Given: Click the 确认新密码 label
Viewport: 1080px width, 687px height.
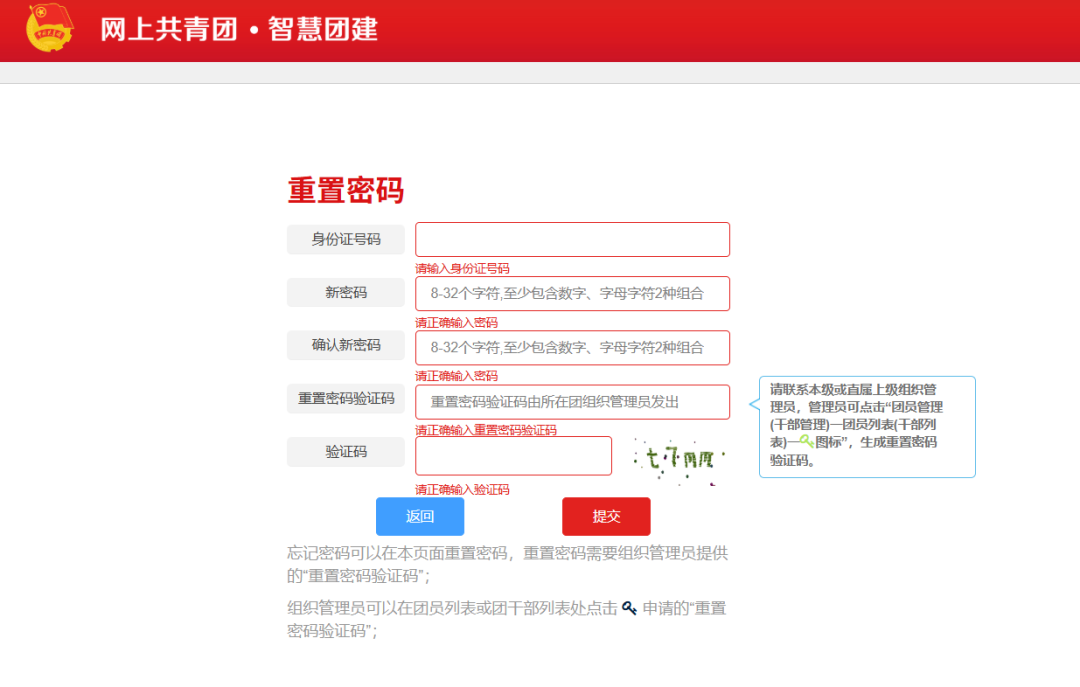Looking at the screenshot, I should pyautogui.click(x=346, y=345).
